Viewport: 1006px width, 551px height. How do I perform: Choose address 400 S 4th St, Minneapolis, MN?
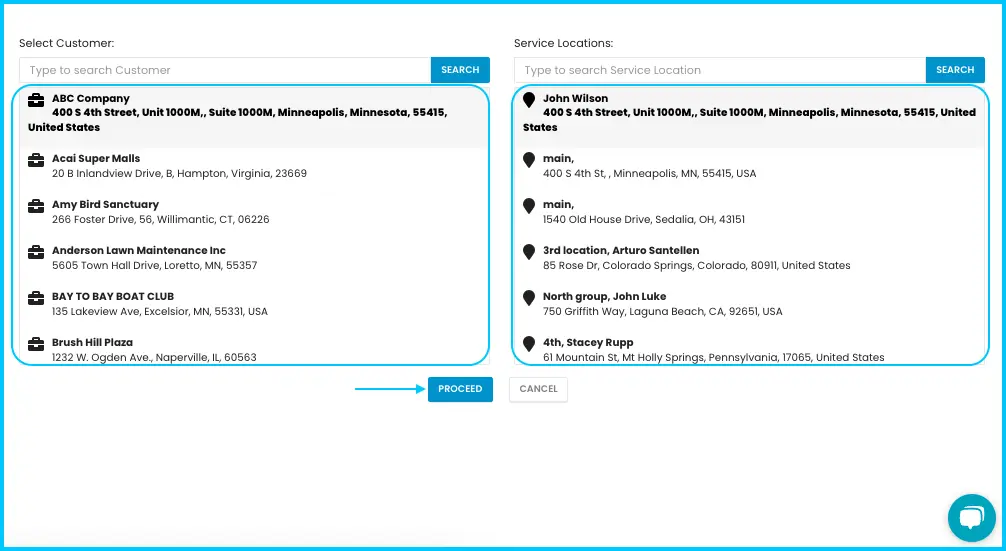(649, 174)
